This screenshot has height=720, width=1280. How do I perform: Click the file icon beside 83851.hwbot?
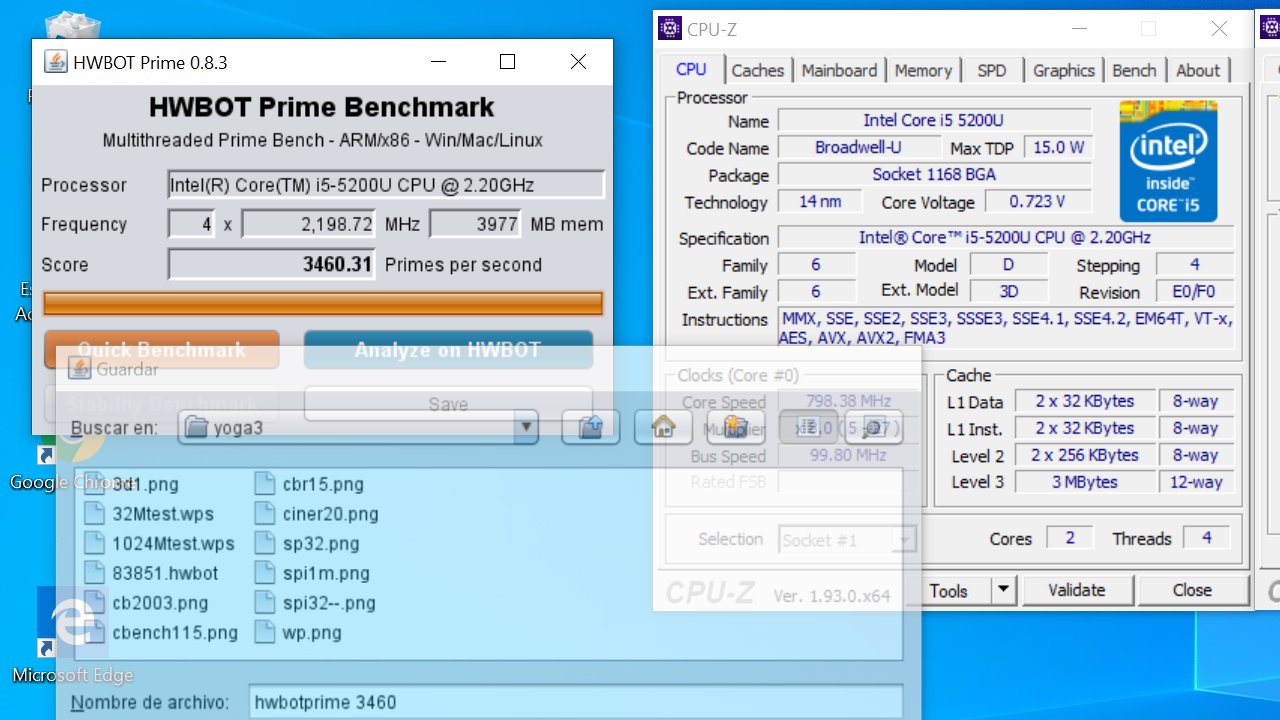(95, 573)
